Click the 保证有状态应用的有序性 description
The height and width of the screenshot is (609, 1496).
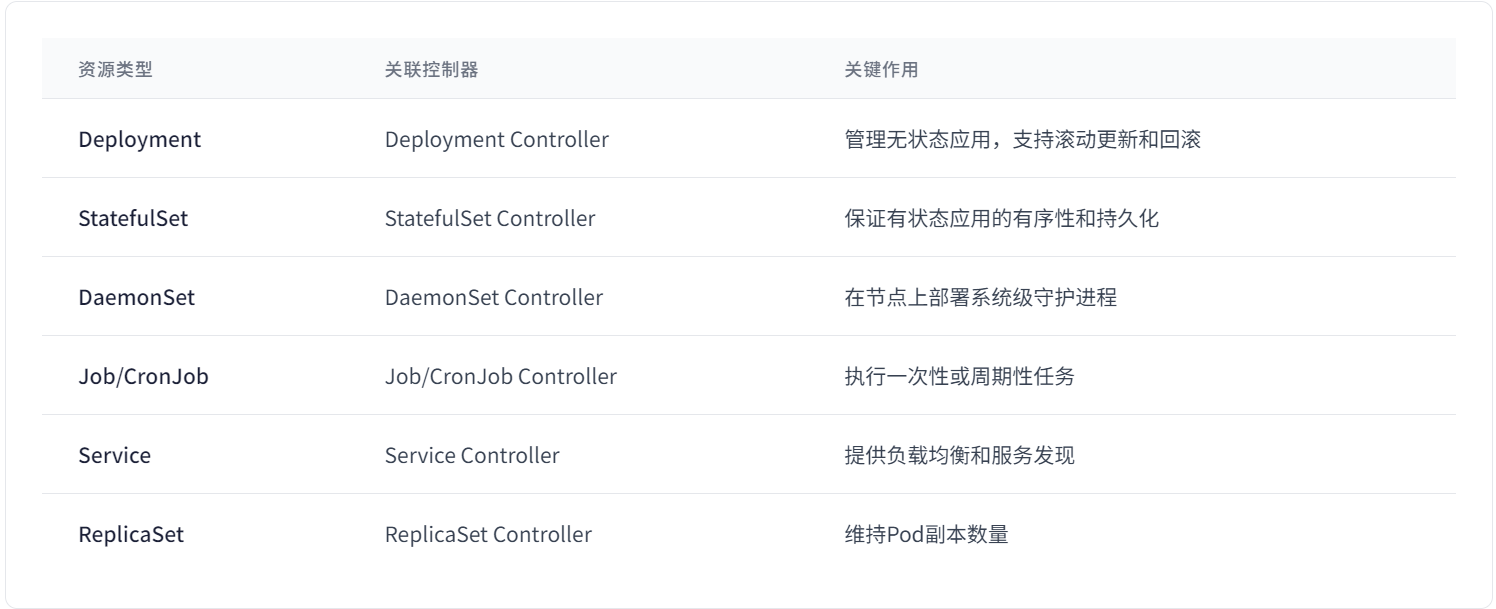1002,219
